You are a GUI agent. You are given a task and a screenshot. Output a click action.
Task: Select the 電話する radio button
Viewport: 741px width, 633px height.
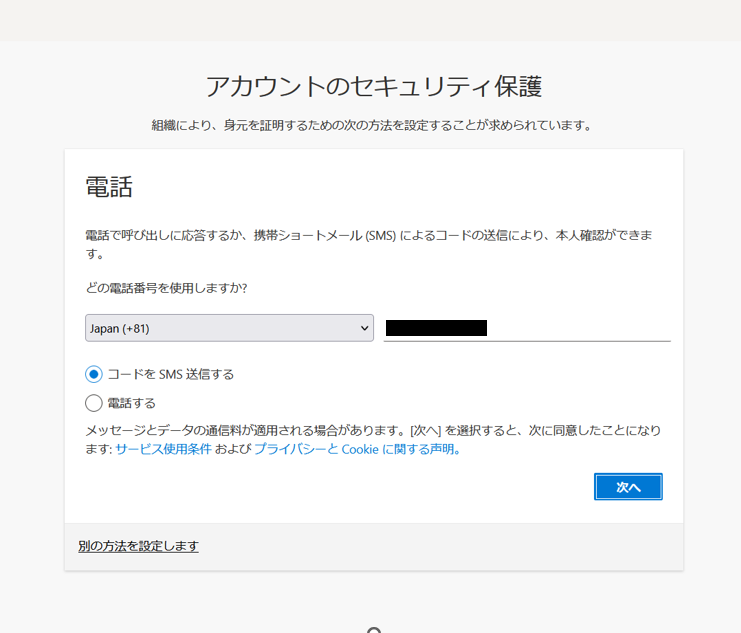(x=94, y=403)
